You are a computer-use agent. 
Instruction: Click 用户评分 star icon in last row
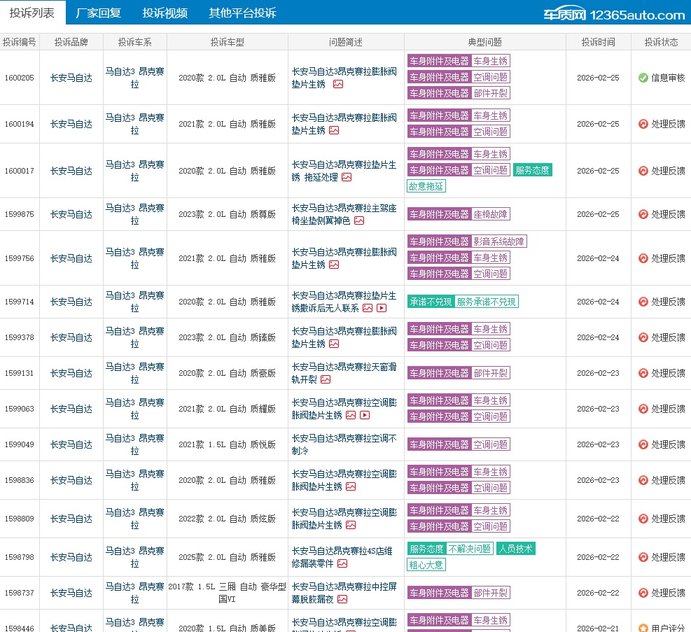(x=643, y=627)
